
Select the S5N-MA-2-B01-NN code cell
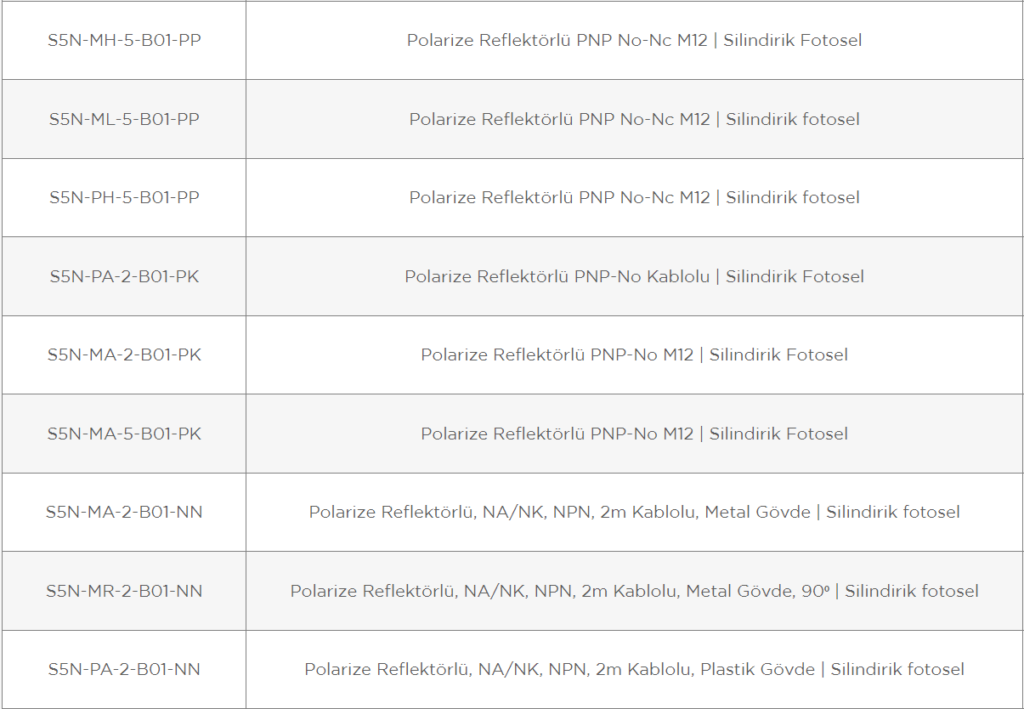point(124,512)
